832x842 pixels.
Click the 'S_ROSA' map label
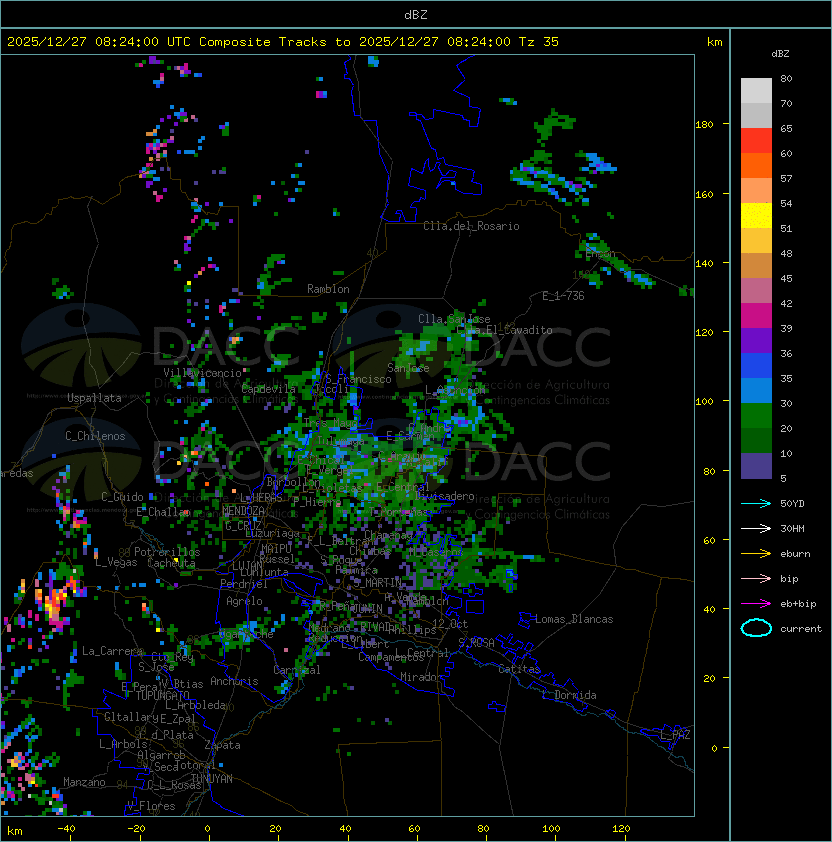[x=476, y=643]
